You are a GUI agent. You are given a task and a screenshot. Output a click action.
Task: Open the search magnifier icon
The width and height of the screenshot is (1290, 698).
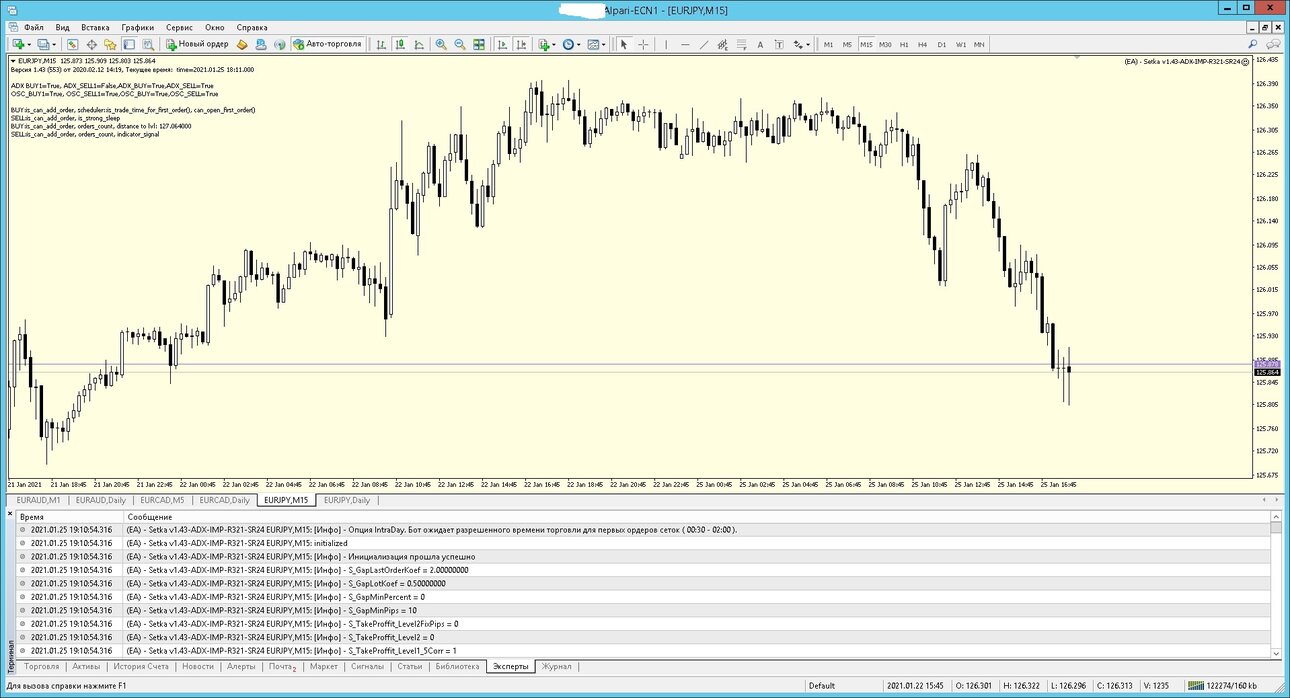click(x=1252, y=44)
